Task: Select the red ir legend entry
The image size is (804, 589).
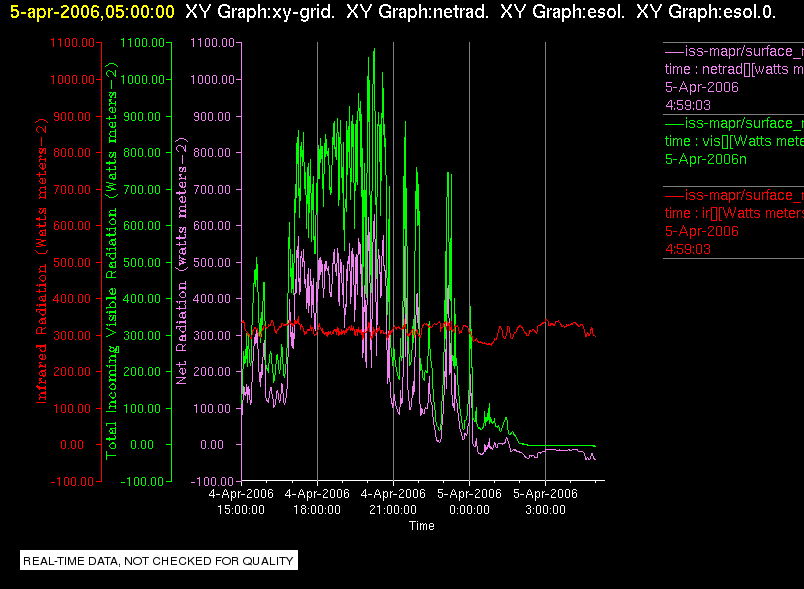Action: click(x=734, y=222)
